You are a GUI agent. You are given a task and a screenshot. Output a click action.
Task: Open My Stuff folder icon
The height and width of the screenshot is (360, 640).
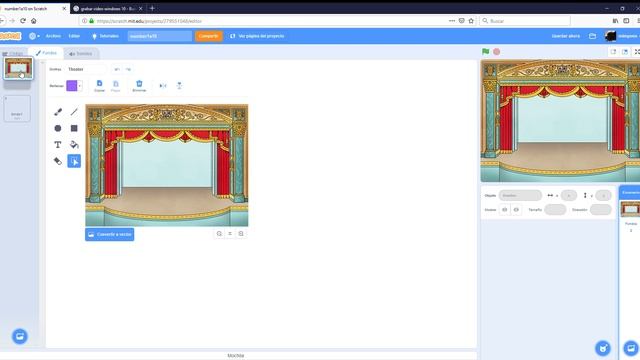point(592,36)
